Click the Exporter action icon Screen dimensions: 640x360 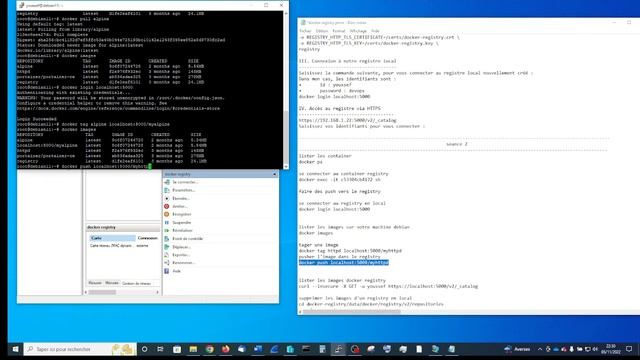click(167, 255)
